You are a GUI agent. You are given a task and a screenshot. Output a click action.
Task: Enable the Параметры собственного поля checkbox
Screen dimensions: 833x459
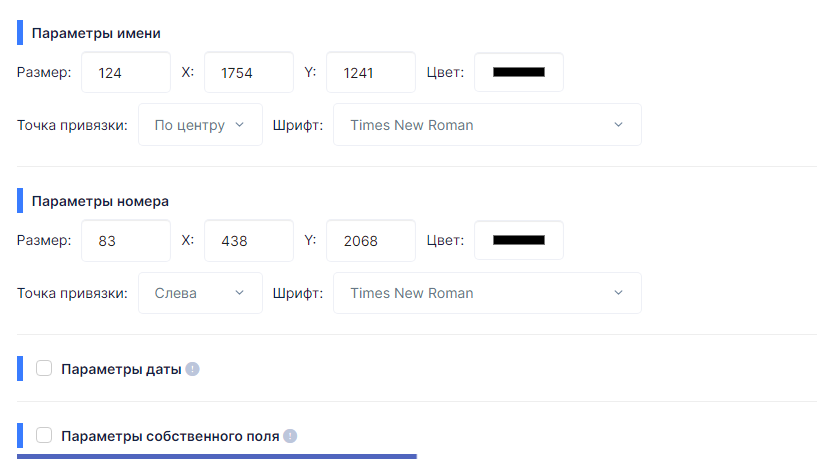44,435
